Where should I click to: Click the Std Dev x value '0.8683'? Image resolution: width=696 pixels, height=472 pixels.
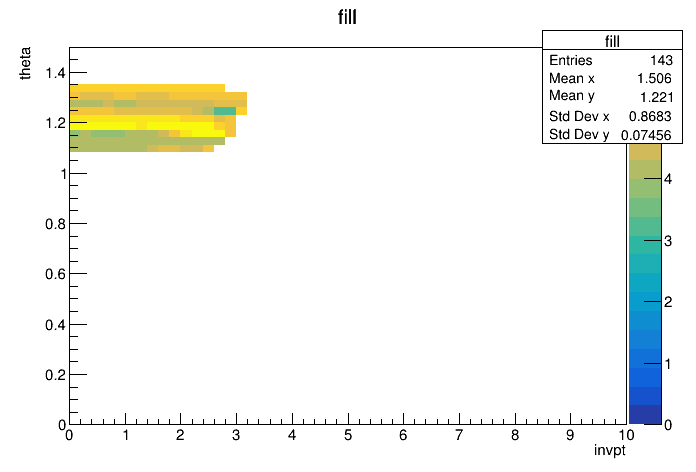pos(650,116)
